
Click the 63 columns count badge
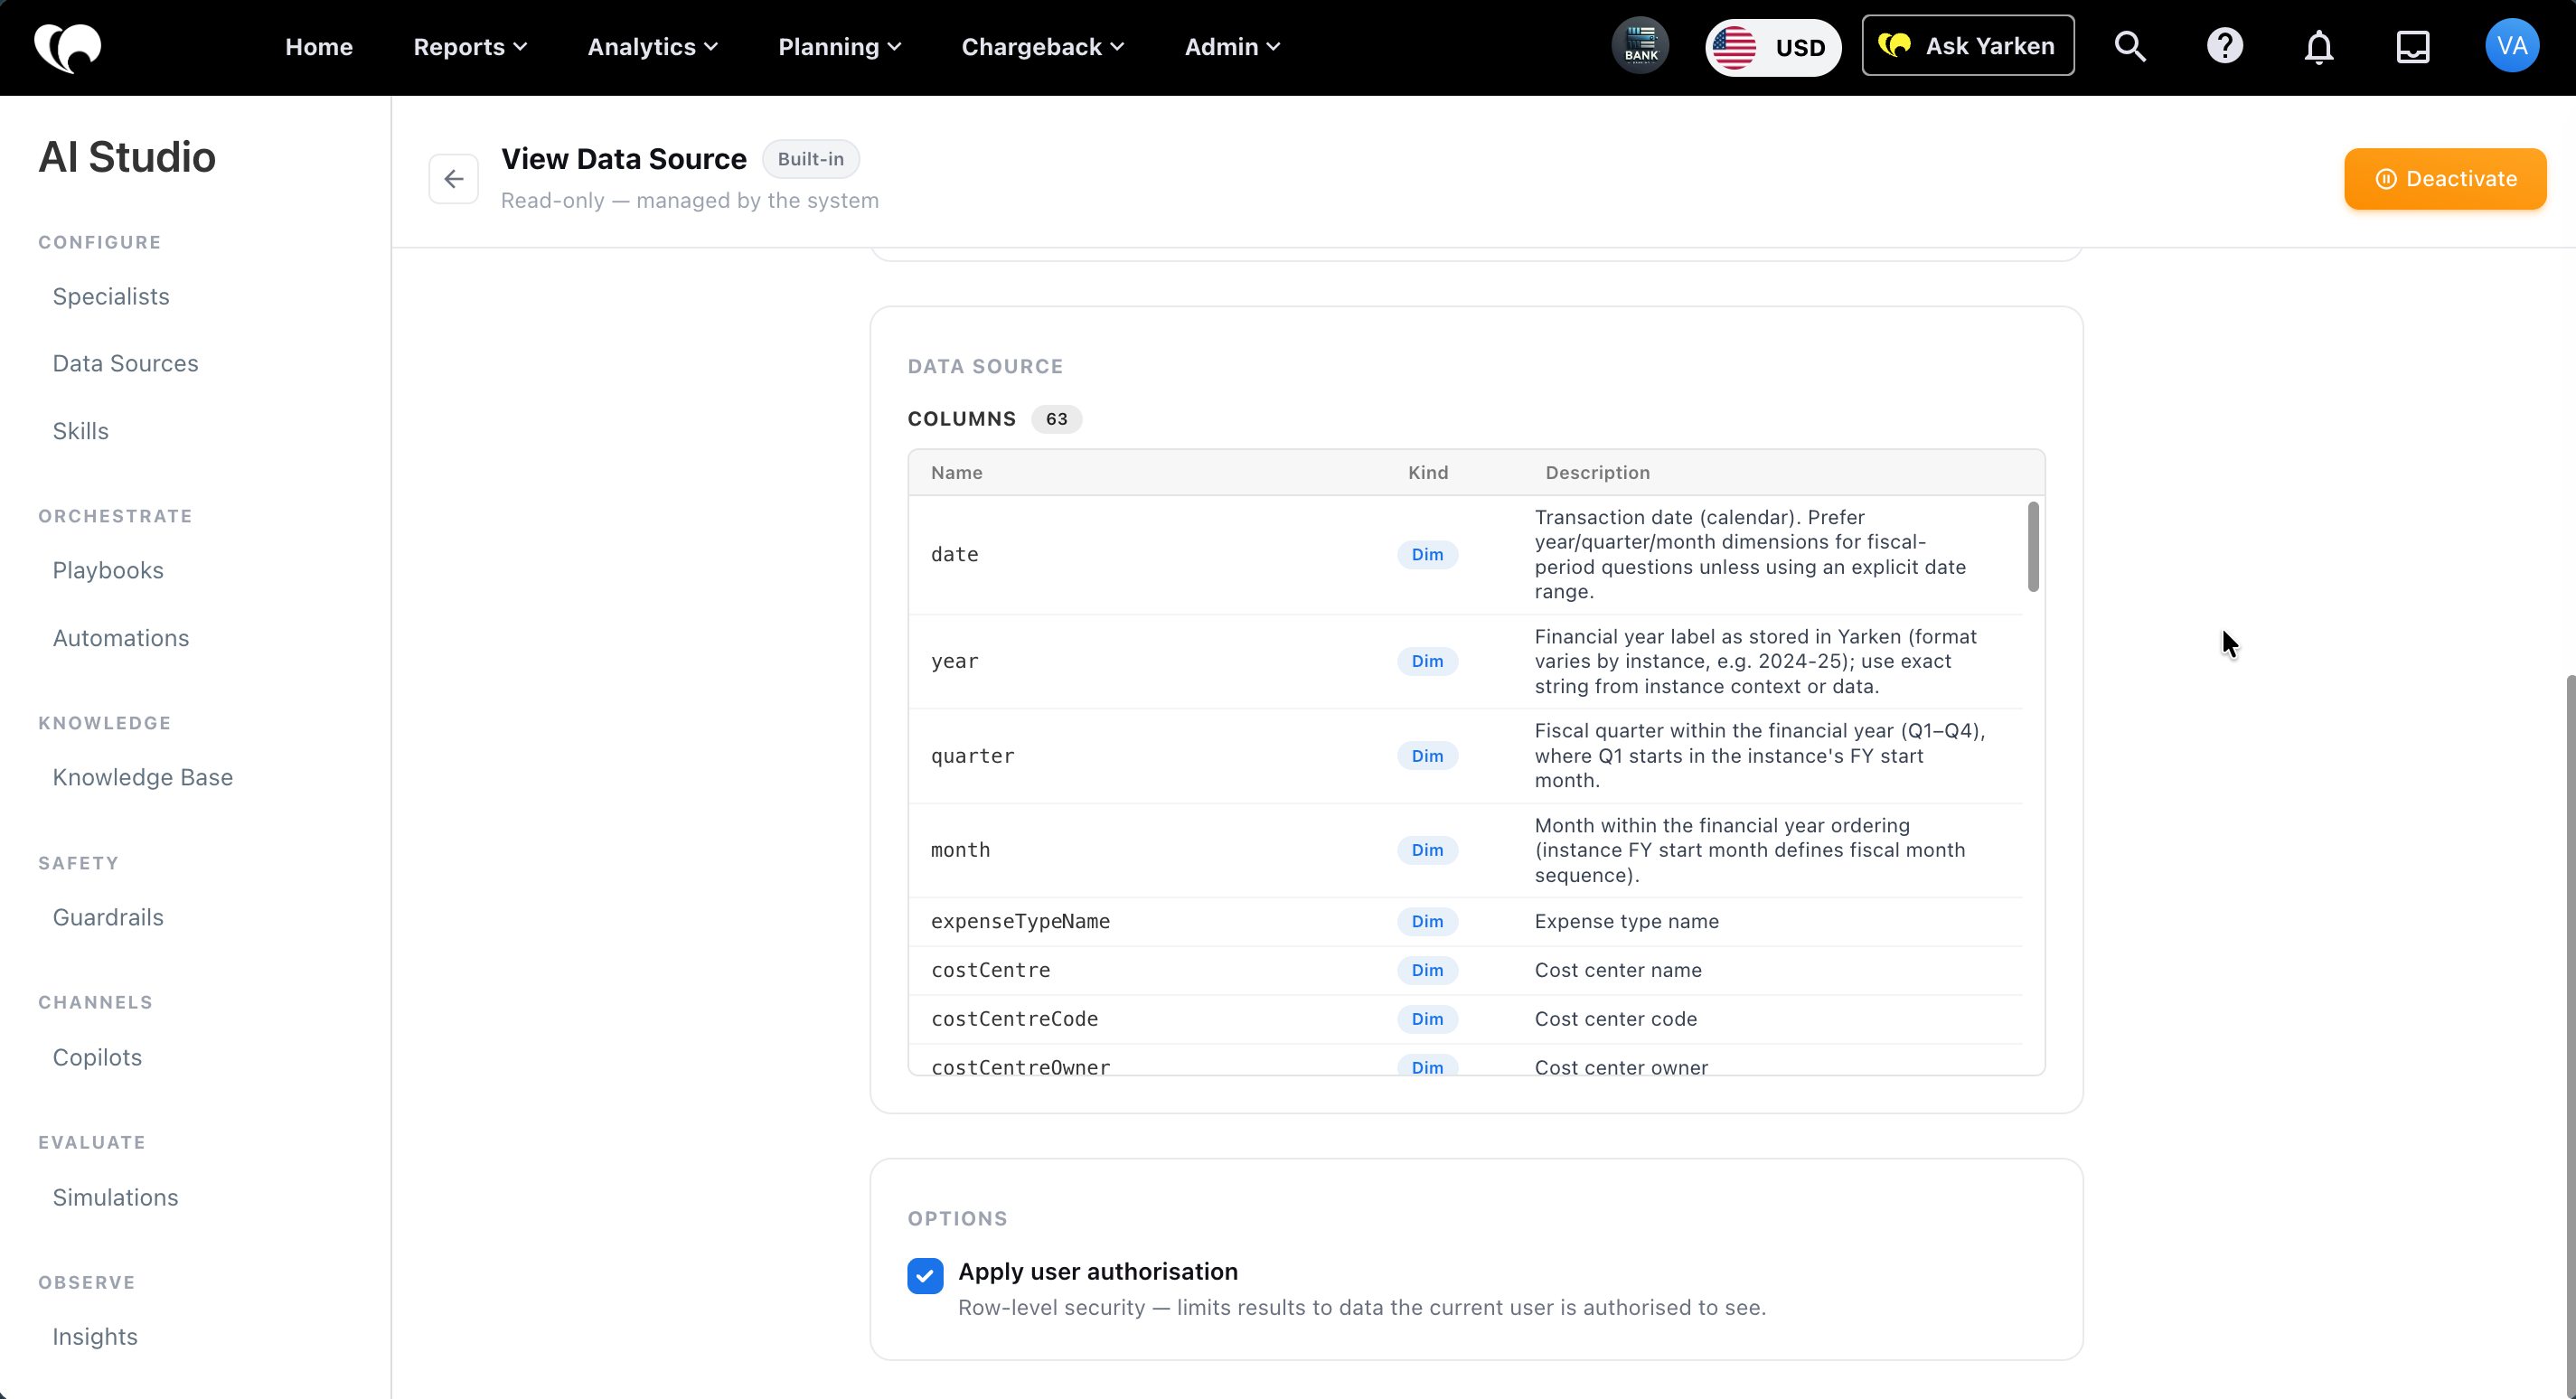(1056, 419)
